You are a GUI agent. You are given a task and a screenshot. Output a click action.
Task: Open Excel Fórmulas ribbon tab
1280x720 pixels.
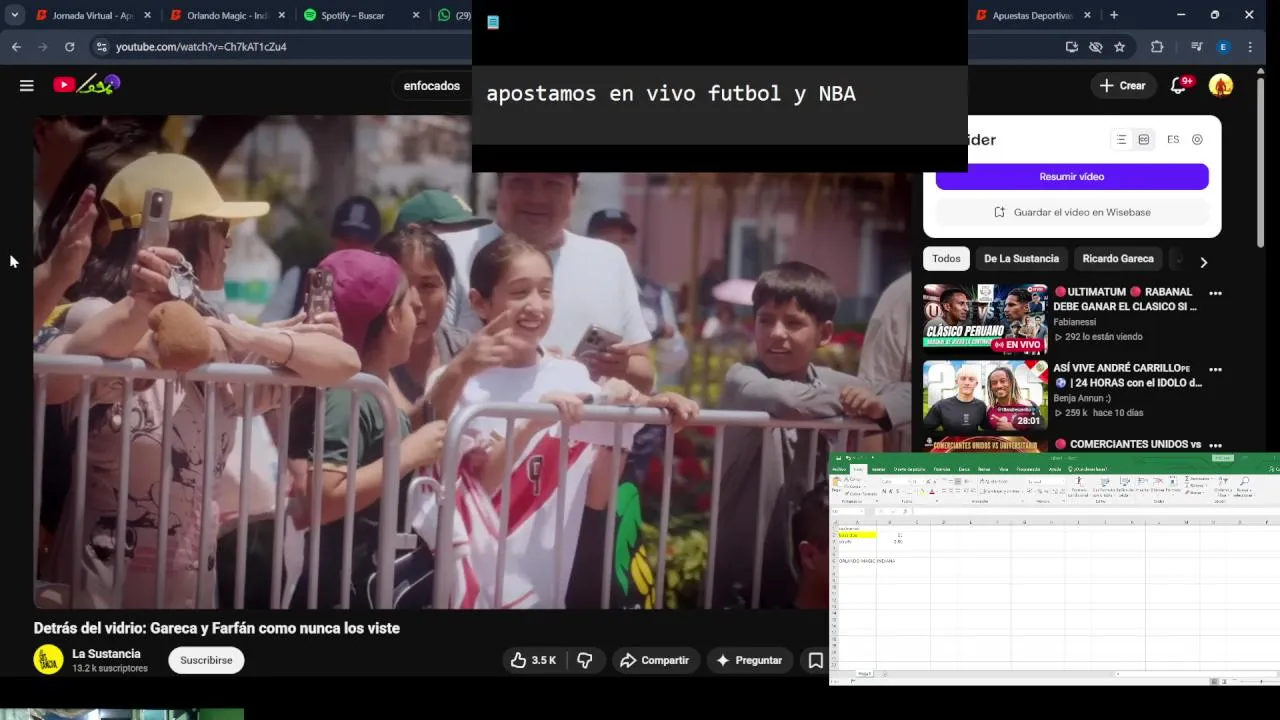[x=941, y=469]
